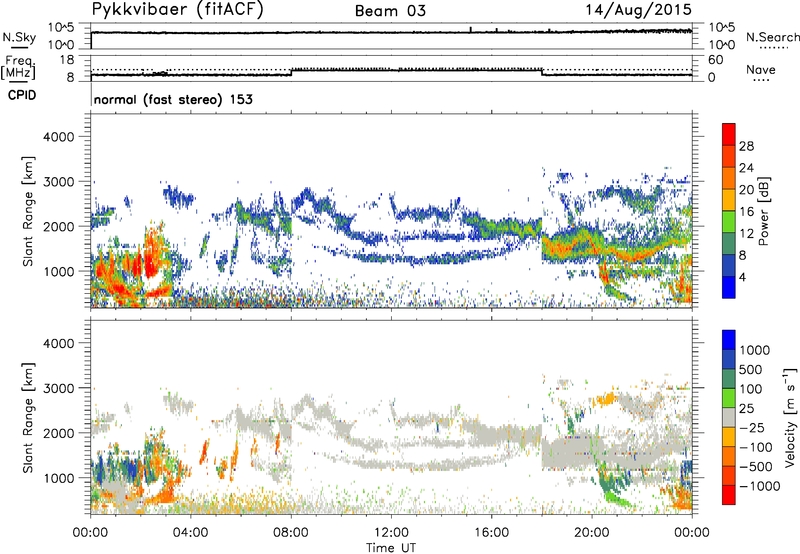This screenshot has width=800, height=554.
Task: Click the 04:00 time axis tick label
Action: (x=190, y=533)
